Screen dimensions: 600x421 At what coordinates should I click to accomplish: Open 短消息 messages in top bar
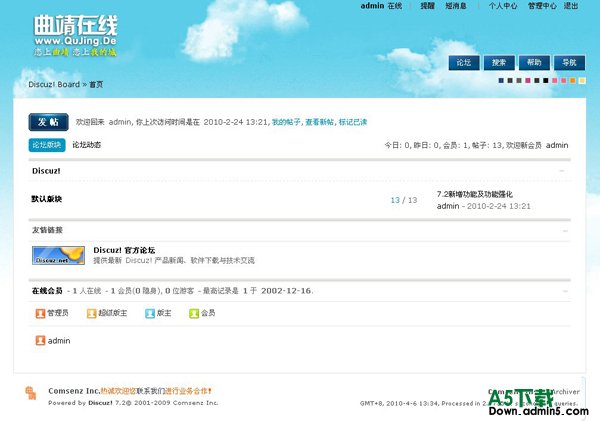click(456, 6)
